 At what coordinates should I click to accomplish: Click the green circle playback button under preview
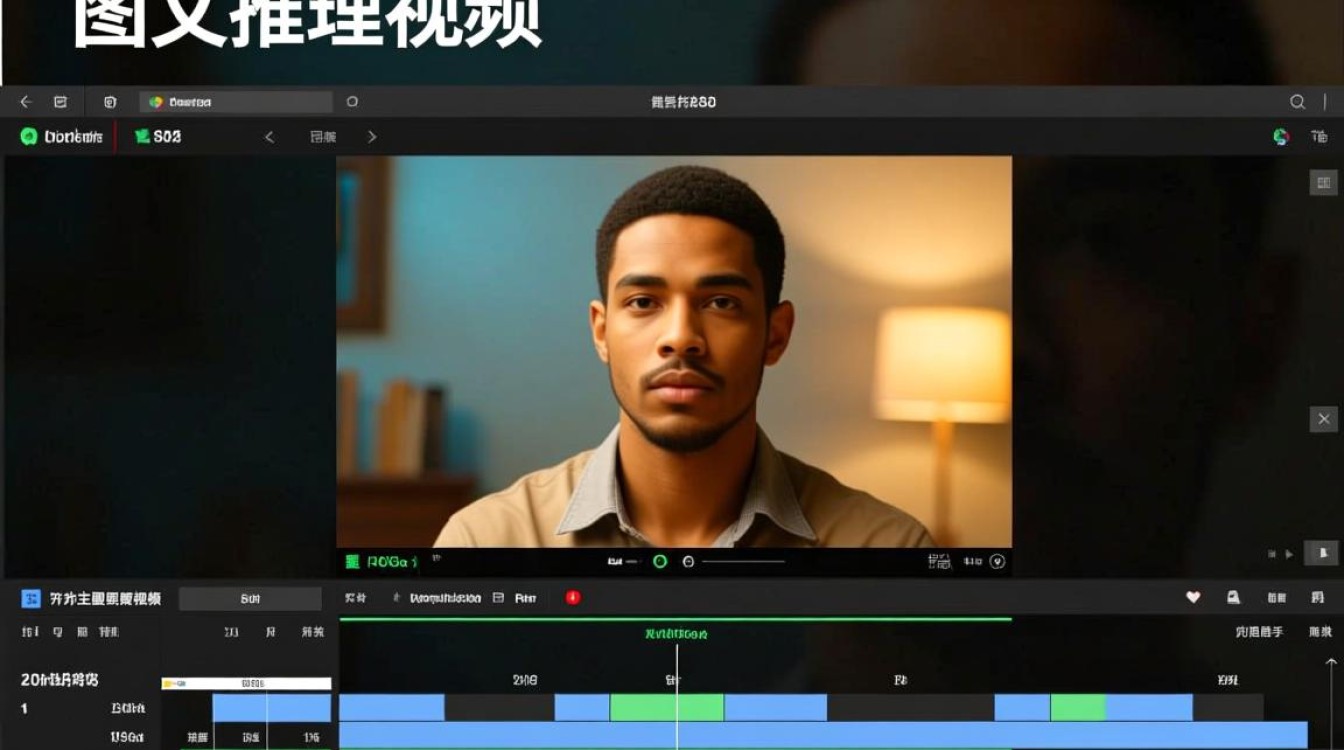click(660, 562)
